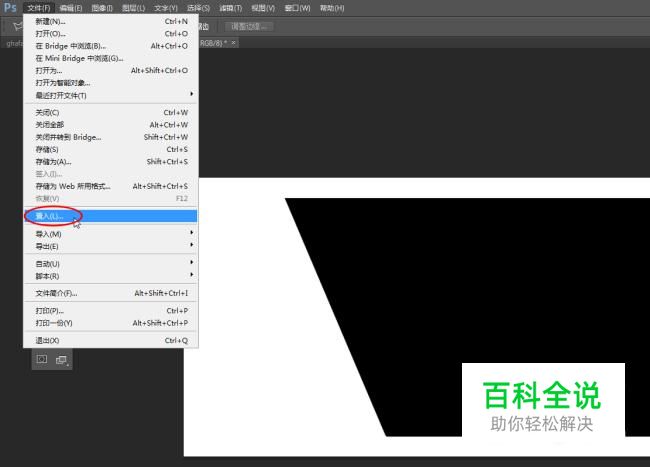Open the 编辑(E) menu

[x=71, y=8]
